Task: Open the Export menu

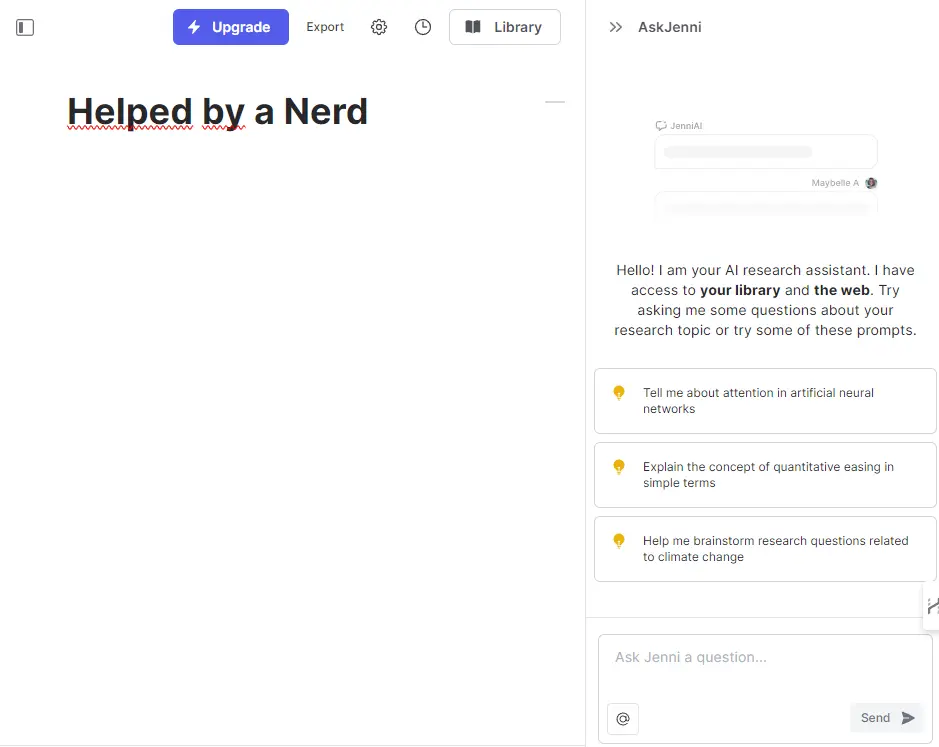Action: tap(325, 27)
